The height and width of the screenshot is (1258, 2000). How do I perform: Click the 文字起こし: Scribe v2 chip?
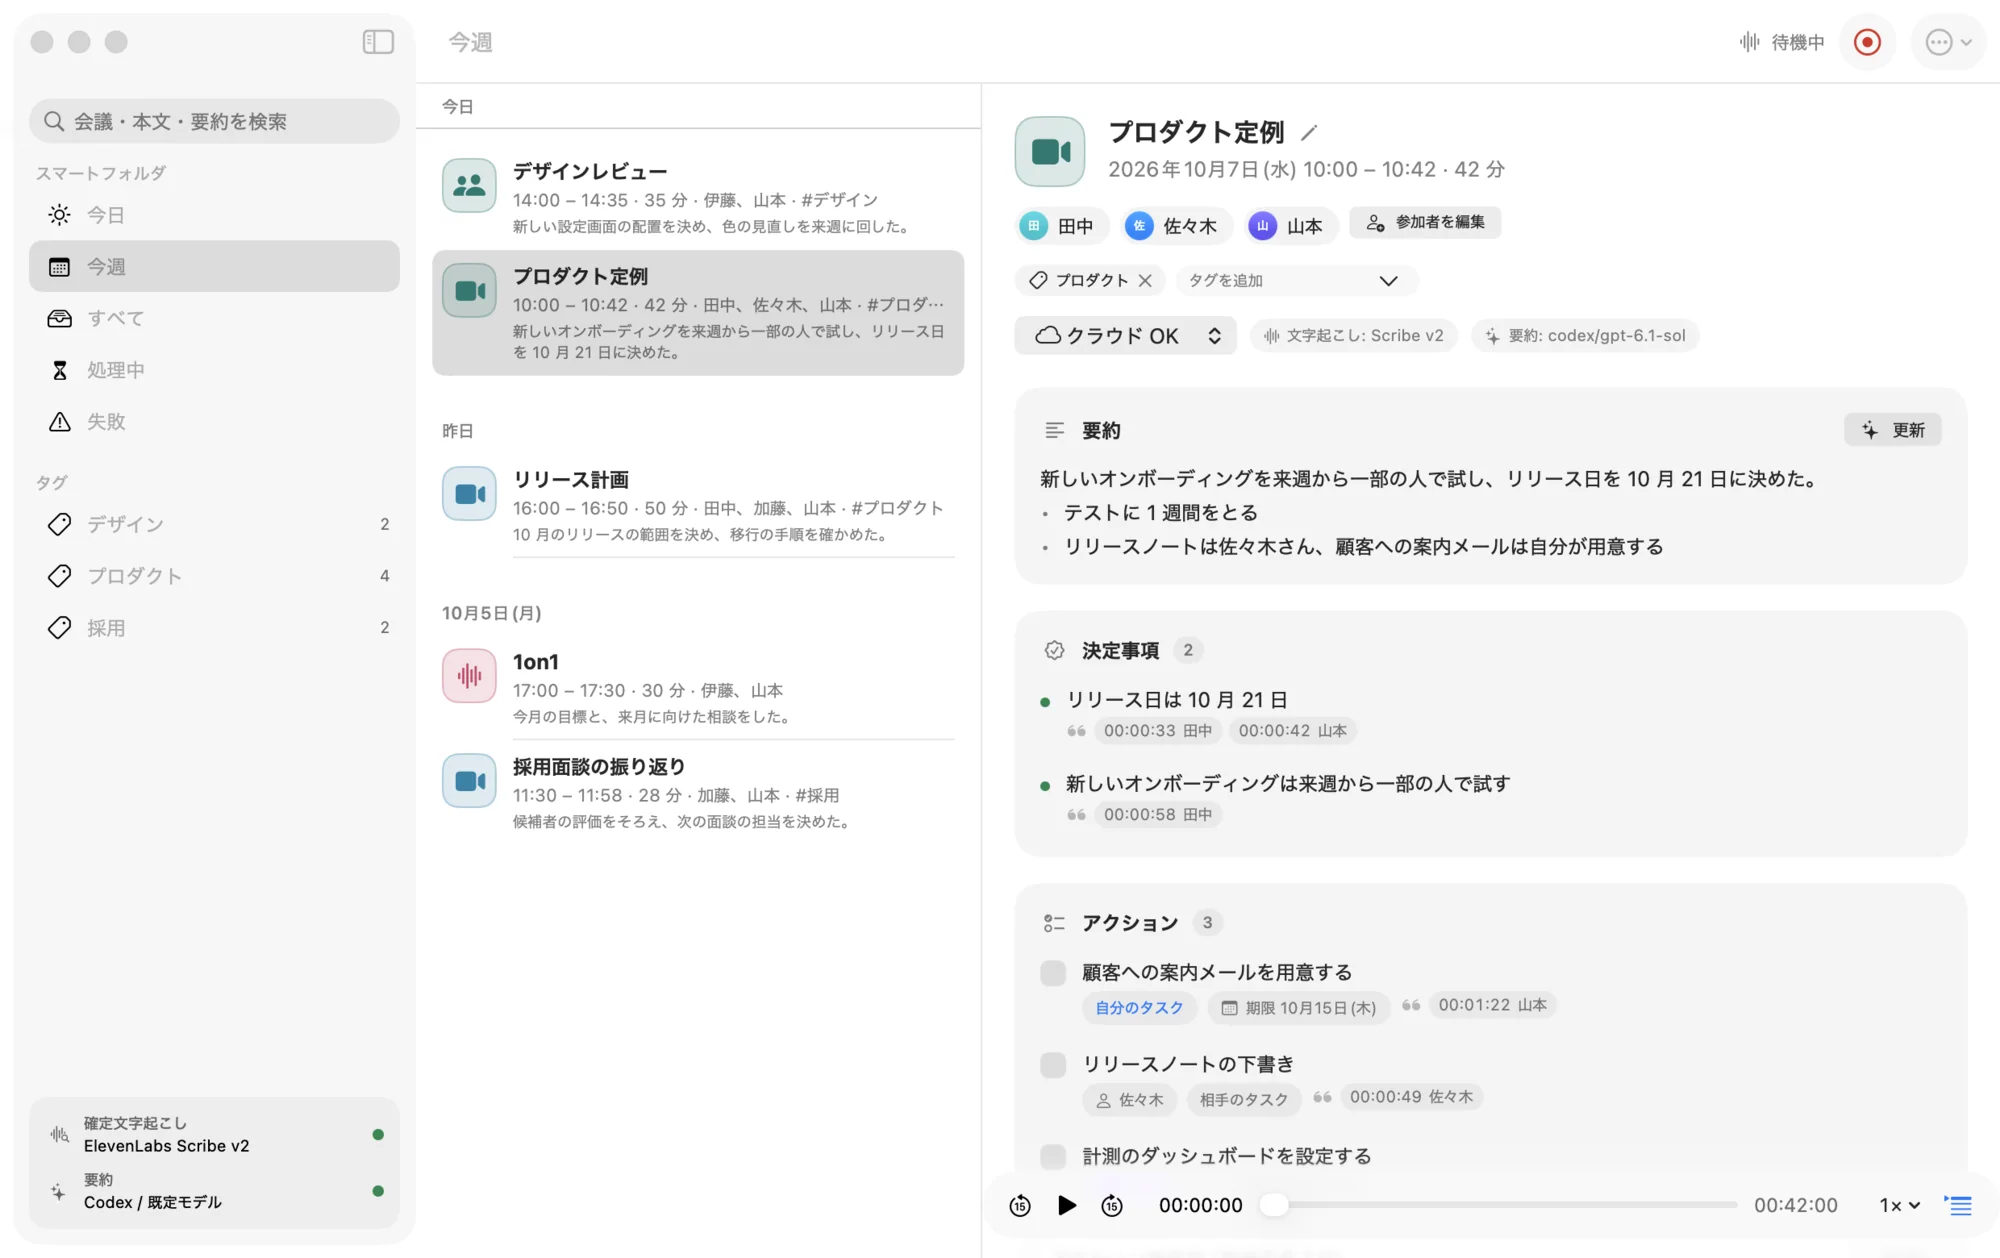tap(1354, 336)
